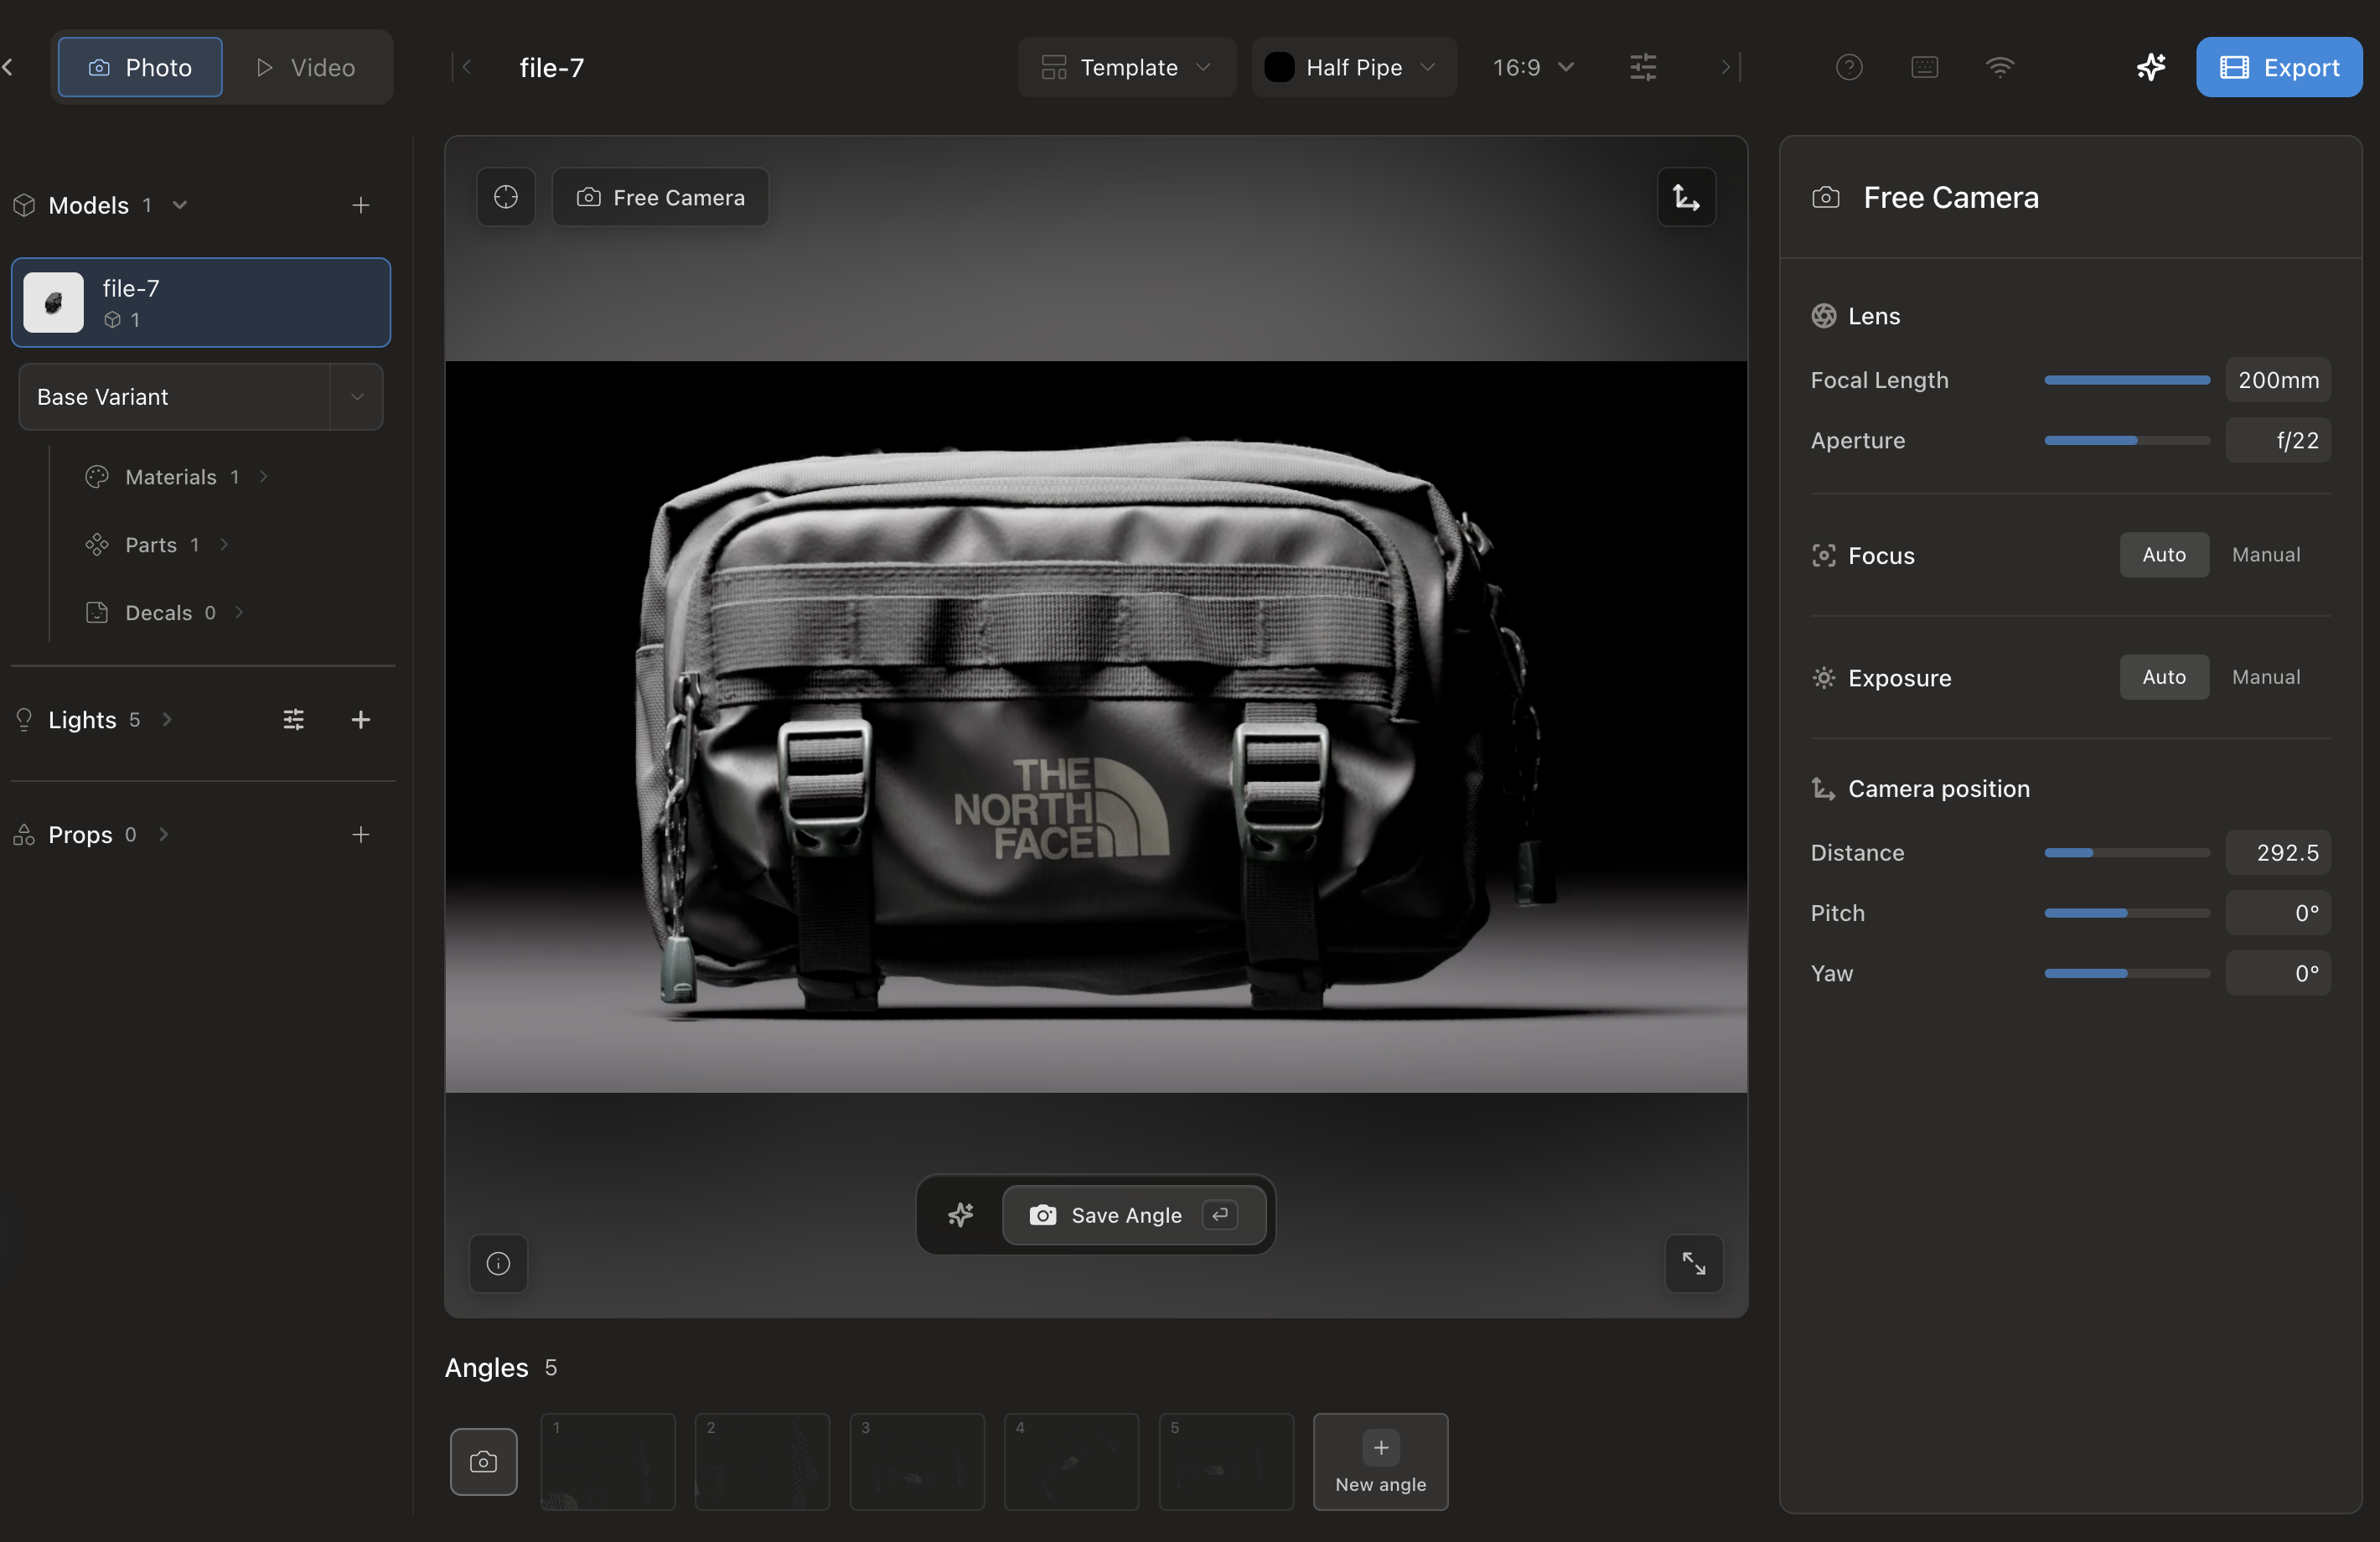This screenshot has width=2380, height=1542.
Task: Open the Half Pipe environment dropdown
Action: click(1353, 67)
